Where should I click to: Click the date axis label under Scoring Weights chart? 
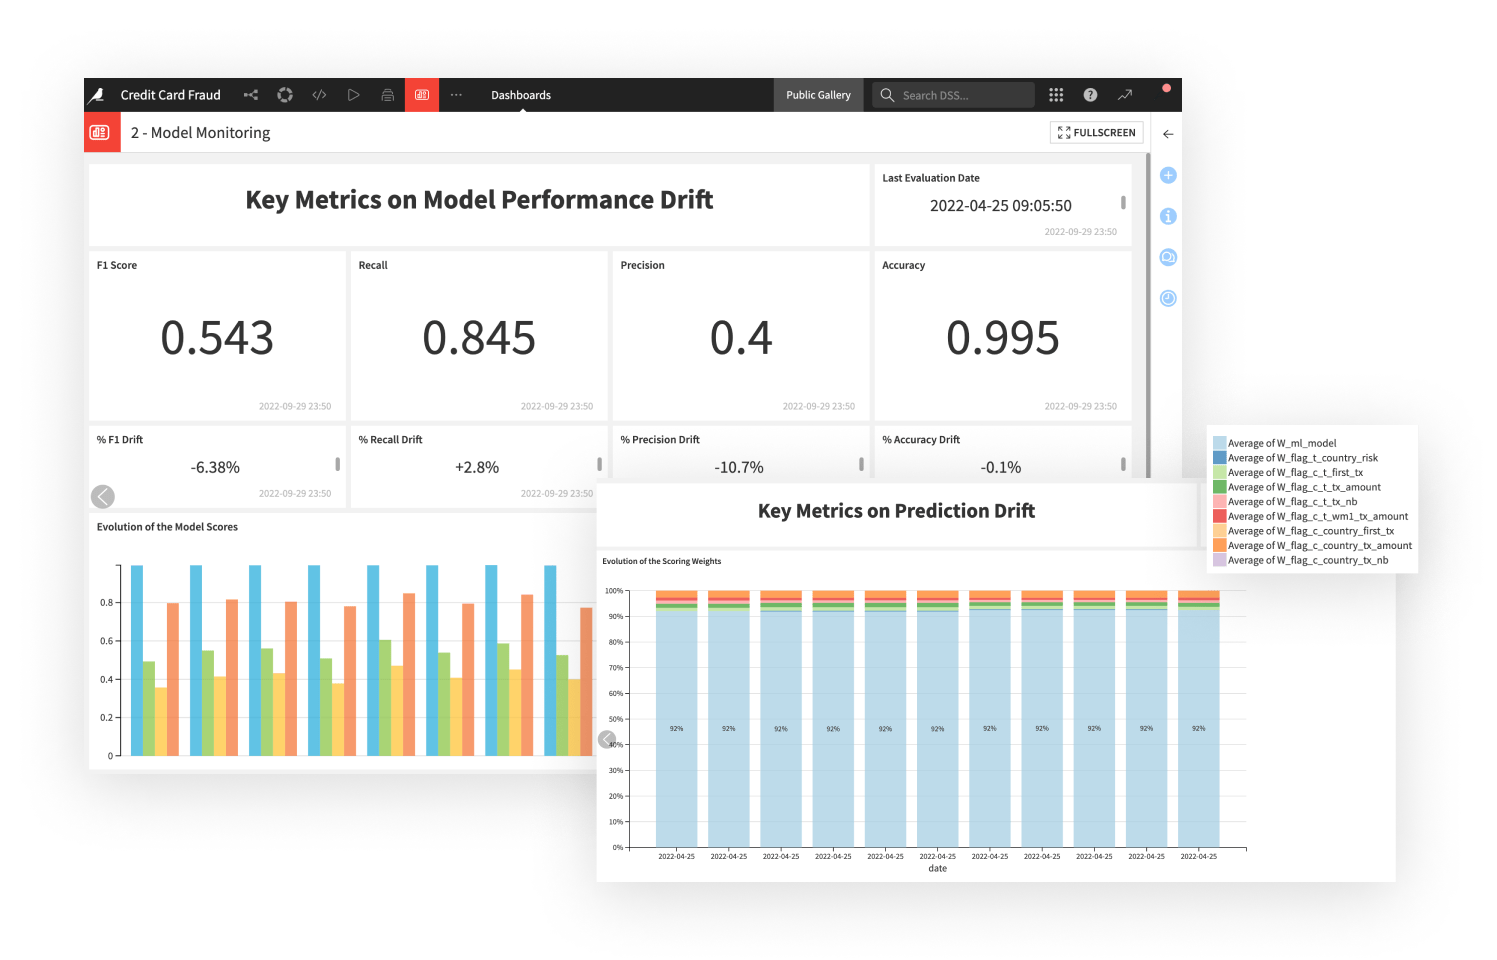coord(937,868)
